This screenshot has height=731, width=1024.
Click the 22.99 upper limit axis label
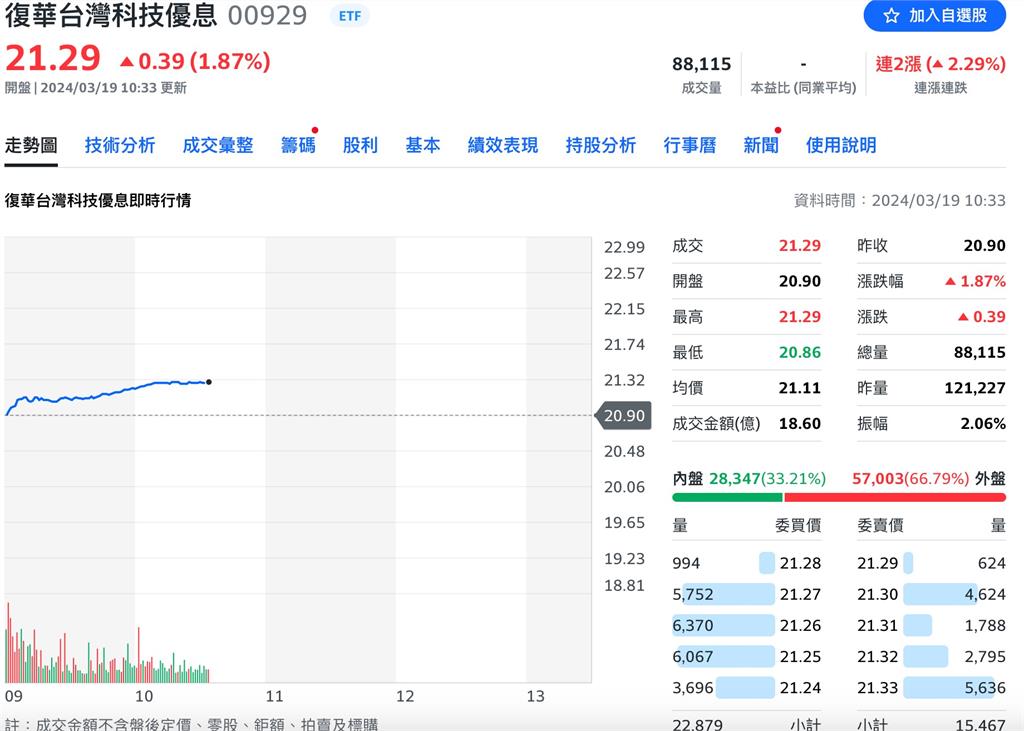coord(624,248)
